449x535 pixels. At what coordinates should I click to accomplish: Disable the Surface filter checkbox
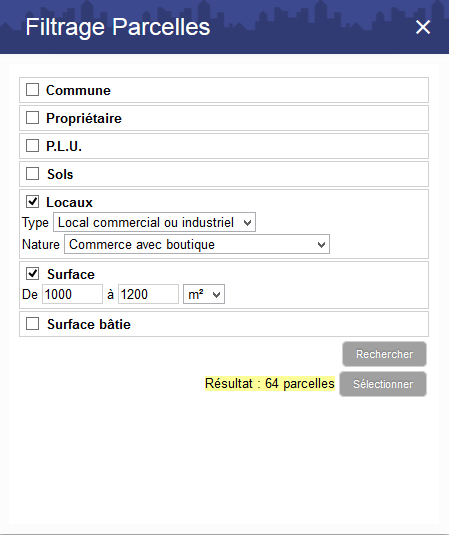(32, 274)
